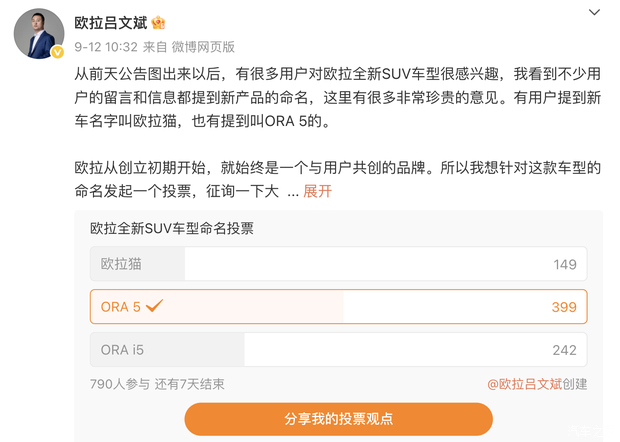Click the 399 vote count
This screenshot has width=620, height=442.
click(563, 307)
